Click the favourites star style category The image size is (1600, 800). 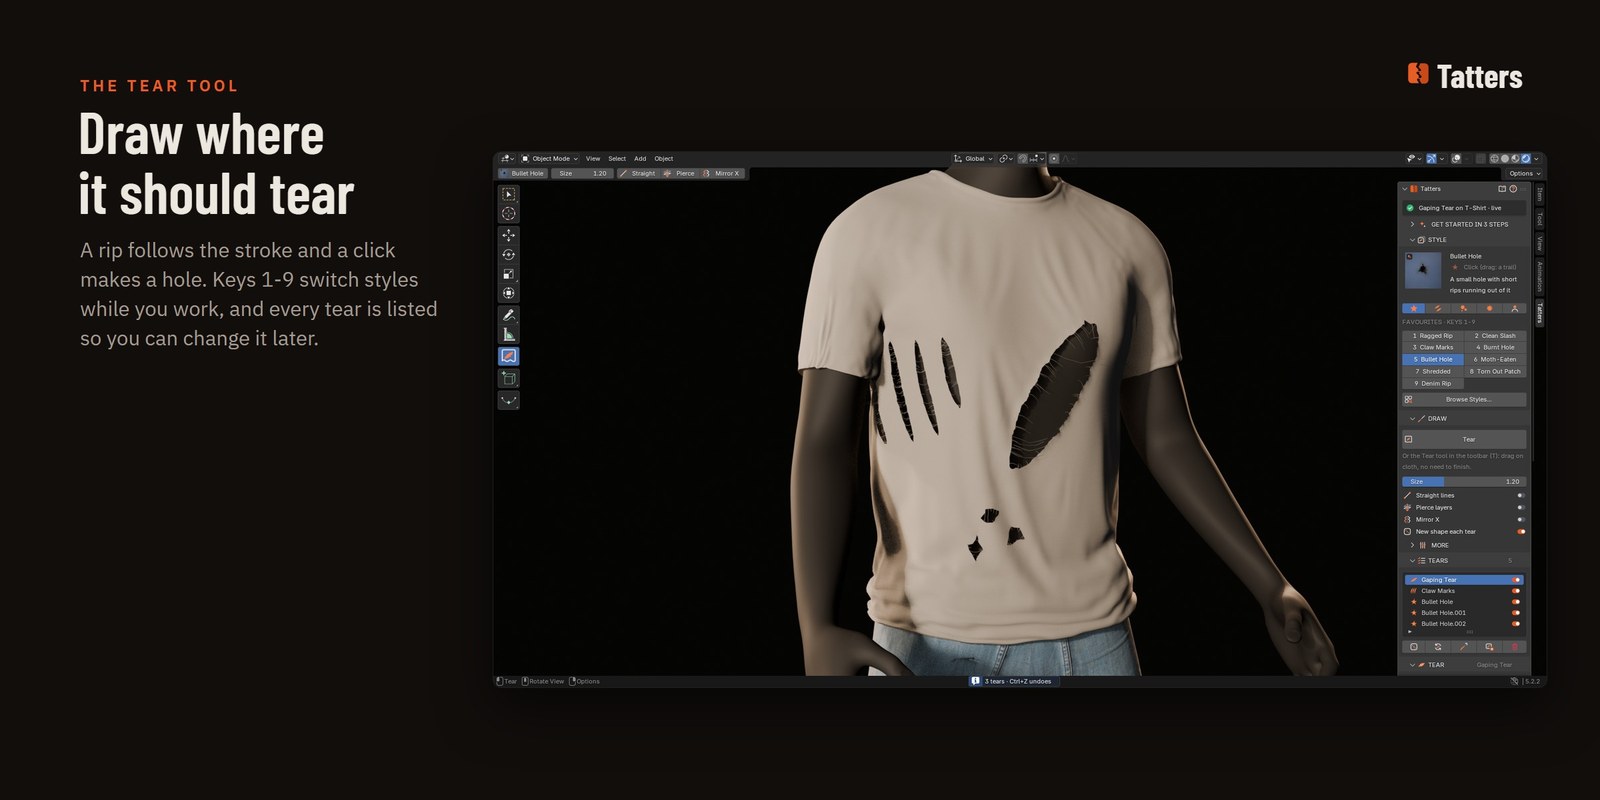click(1414, 308)
